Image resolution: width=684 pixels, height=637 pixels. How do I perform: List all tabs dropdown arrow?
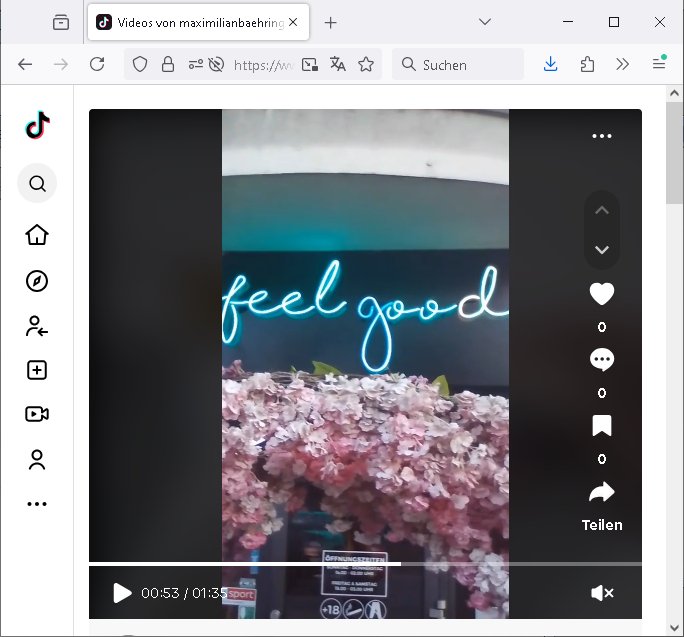tap(485, 21)
